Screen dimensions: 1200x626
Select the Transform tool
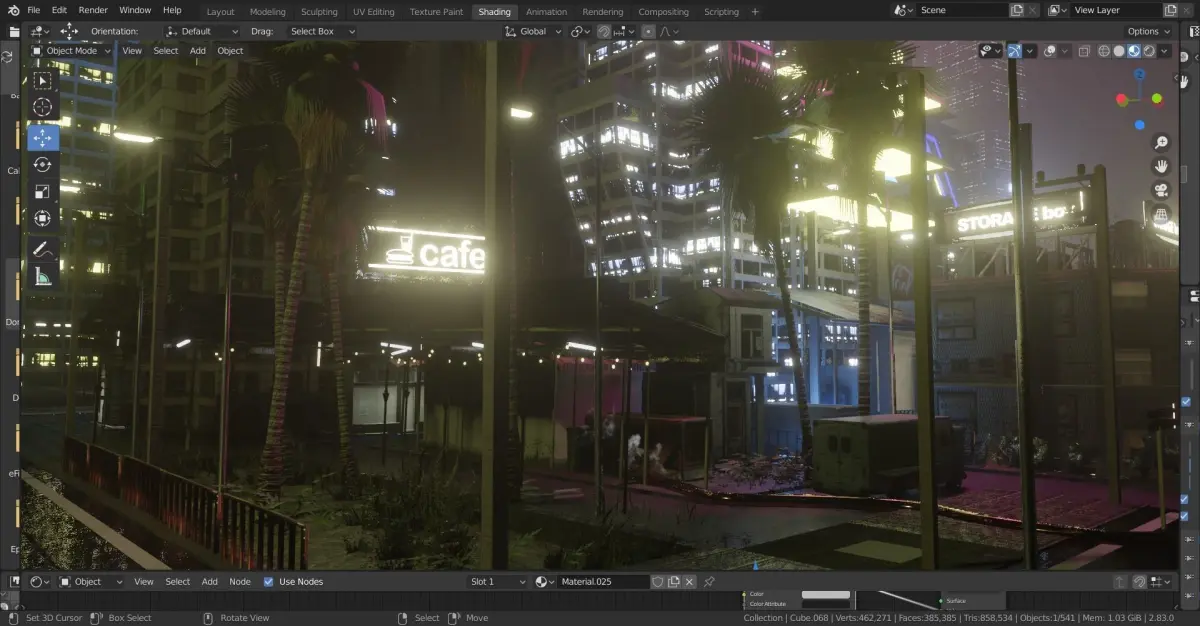43,218
